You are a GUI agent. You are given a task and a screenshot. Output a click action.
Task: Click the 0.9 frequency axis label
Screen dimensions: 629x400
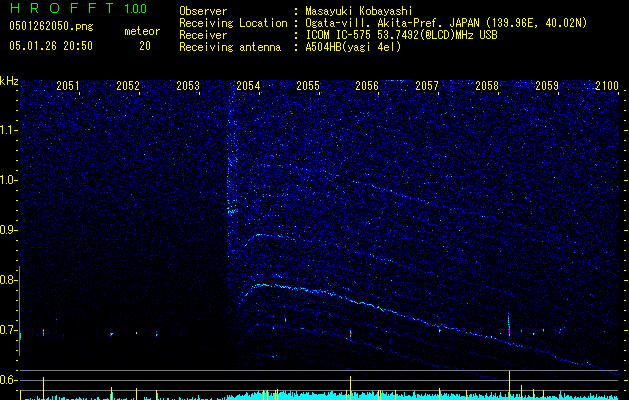(x=8, y=230)
